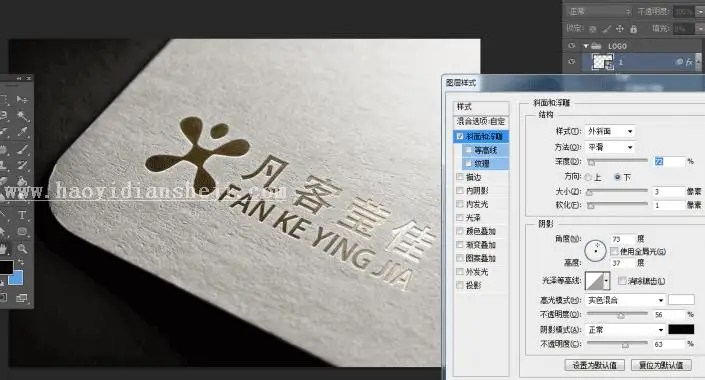Screen dimensions: 705x380
Task: Select 外发光 in layer style list
Action: tap(477, 272)
